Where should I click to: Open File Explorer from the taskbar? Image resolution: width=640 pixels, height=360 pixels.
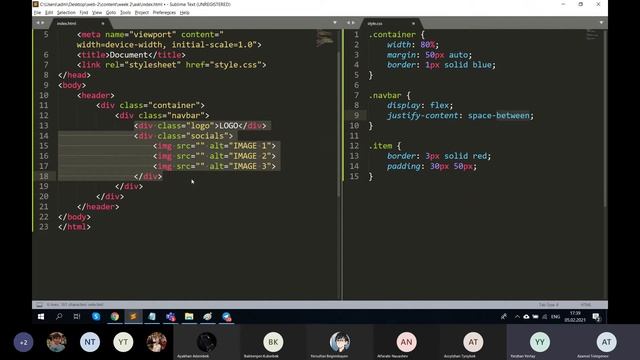coord(189,317)
